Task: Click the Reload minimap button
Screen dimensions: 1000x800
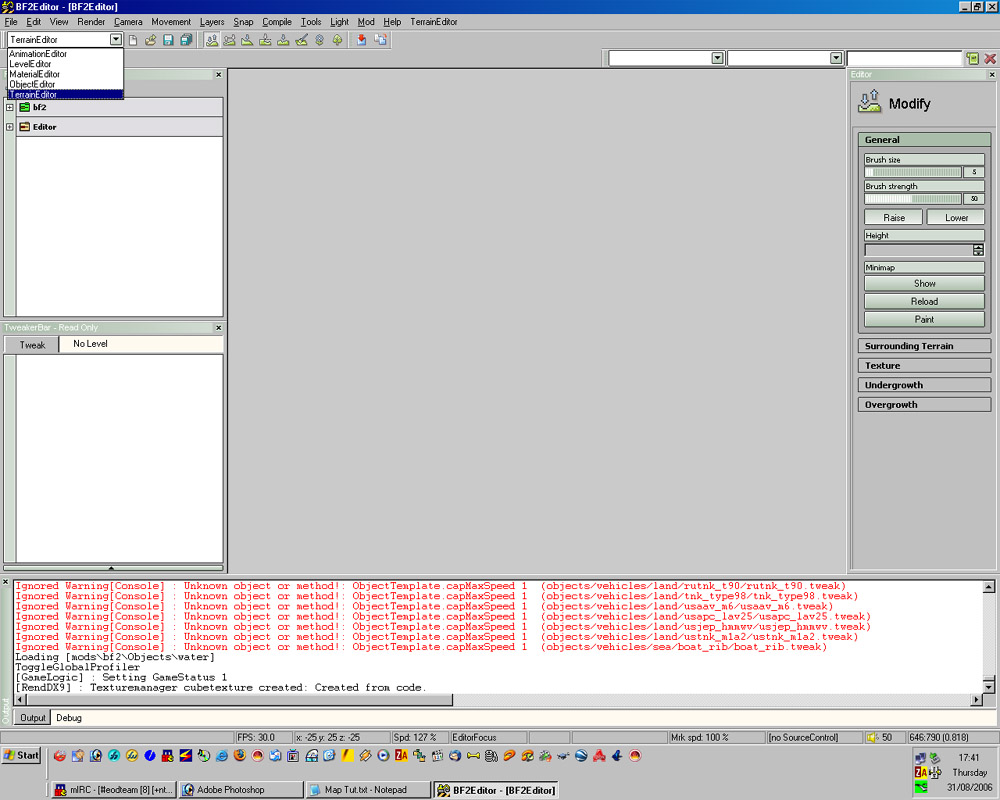Action: coord(924,301)
